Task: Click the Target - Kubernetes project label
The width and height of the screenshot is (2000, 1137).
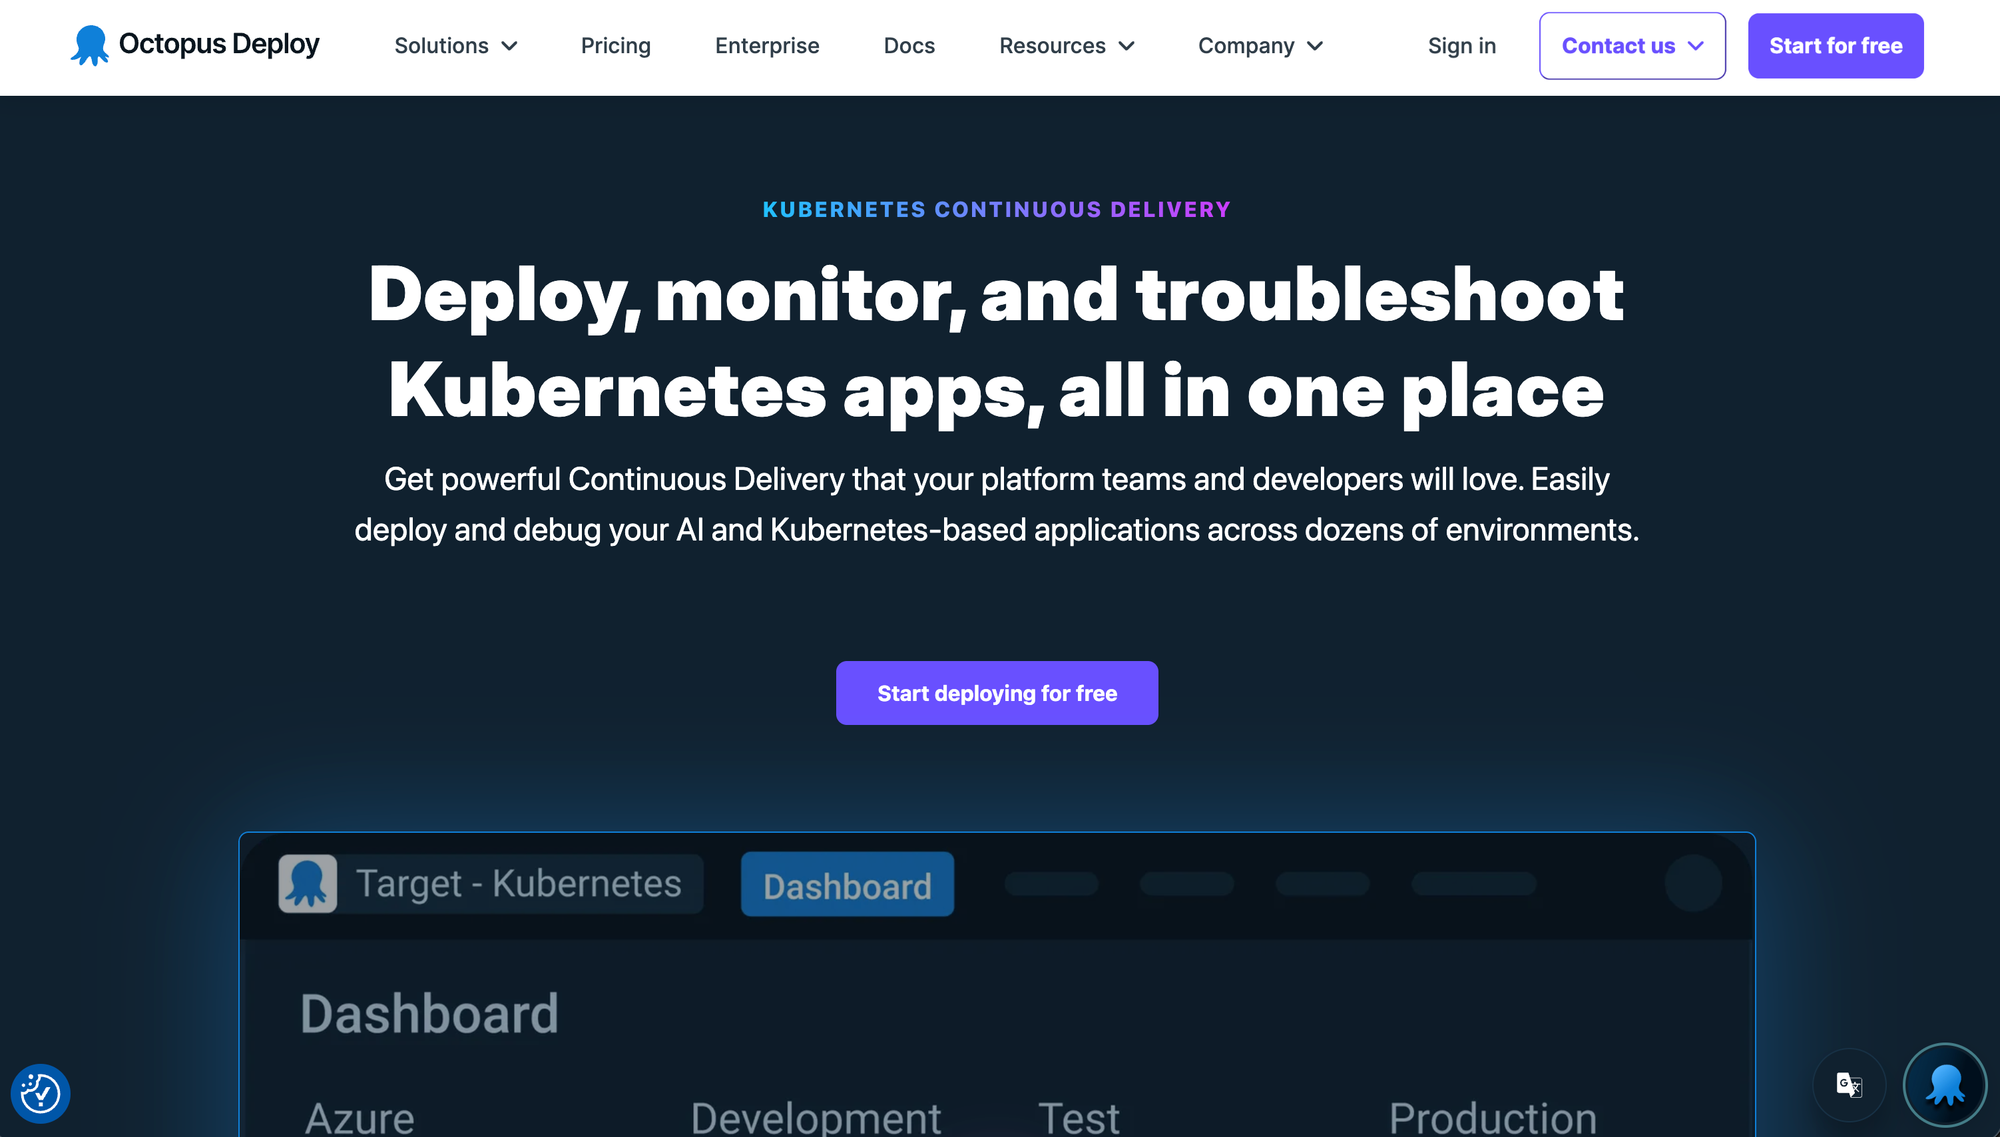Action: 519,884
